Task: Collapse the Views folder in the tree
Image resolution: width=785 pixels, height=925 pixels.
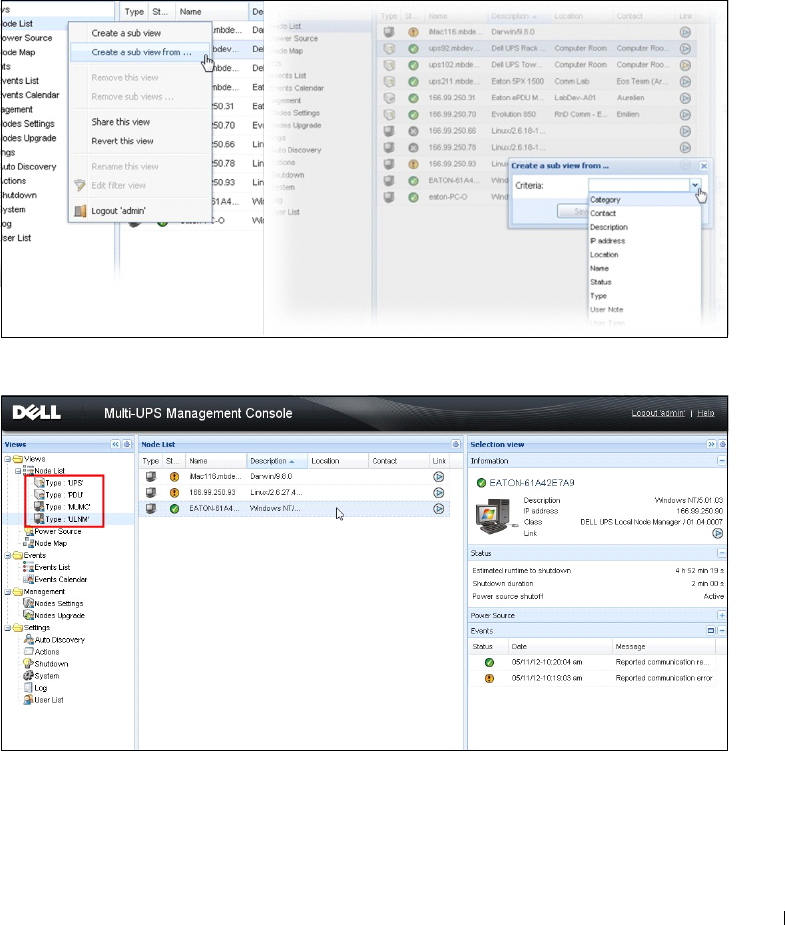Action: [8, 459]
